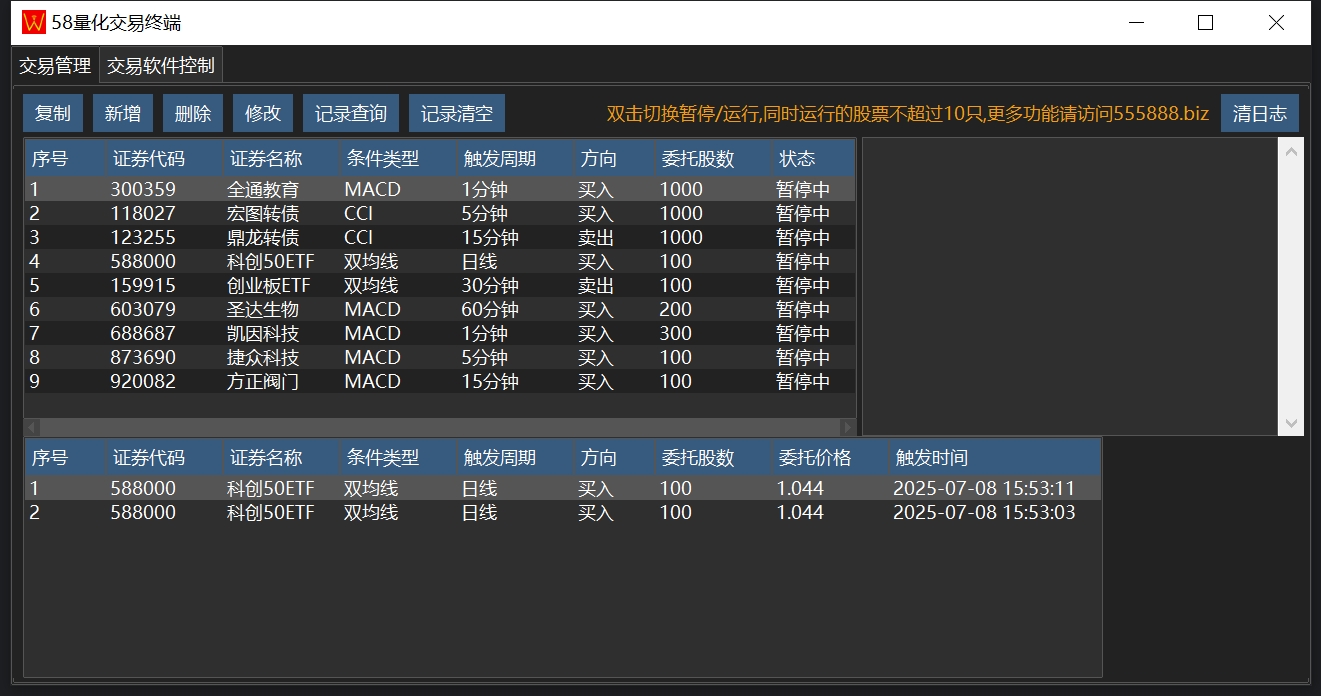The width and height of the screenshot is (1321, 696).
Task: Click the log panel's scroll down arrow
Action: pyautogui.click(x=1291, y=424)
